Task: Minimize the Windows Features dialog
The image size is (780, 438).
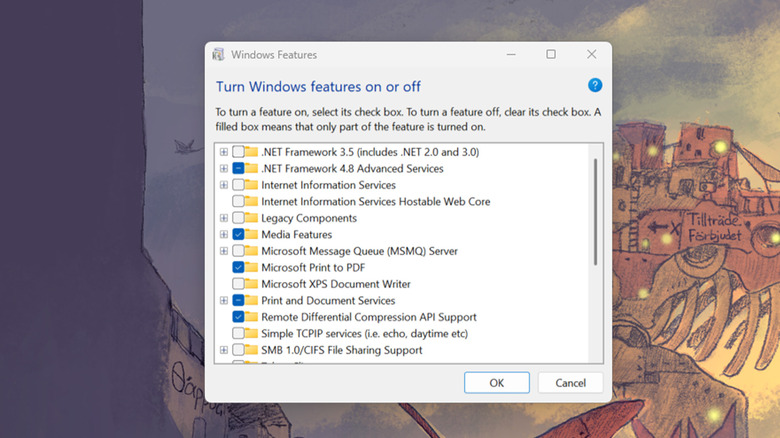Action: (x=511, y=54)
